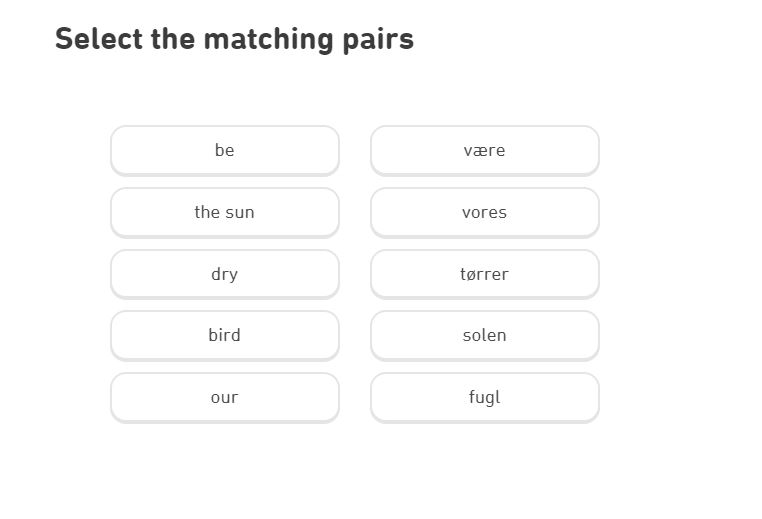This screenshot has width=762, height=519.
Task: Choose the "dry" card
Action: (224, 274)
